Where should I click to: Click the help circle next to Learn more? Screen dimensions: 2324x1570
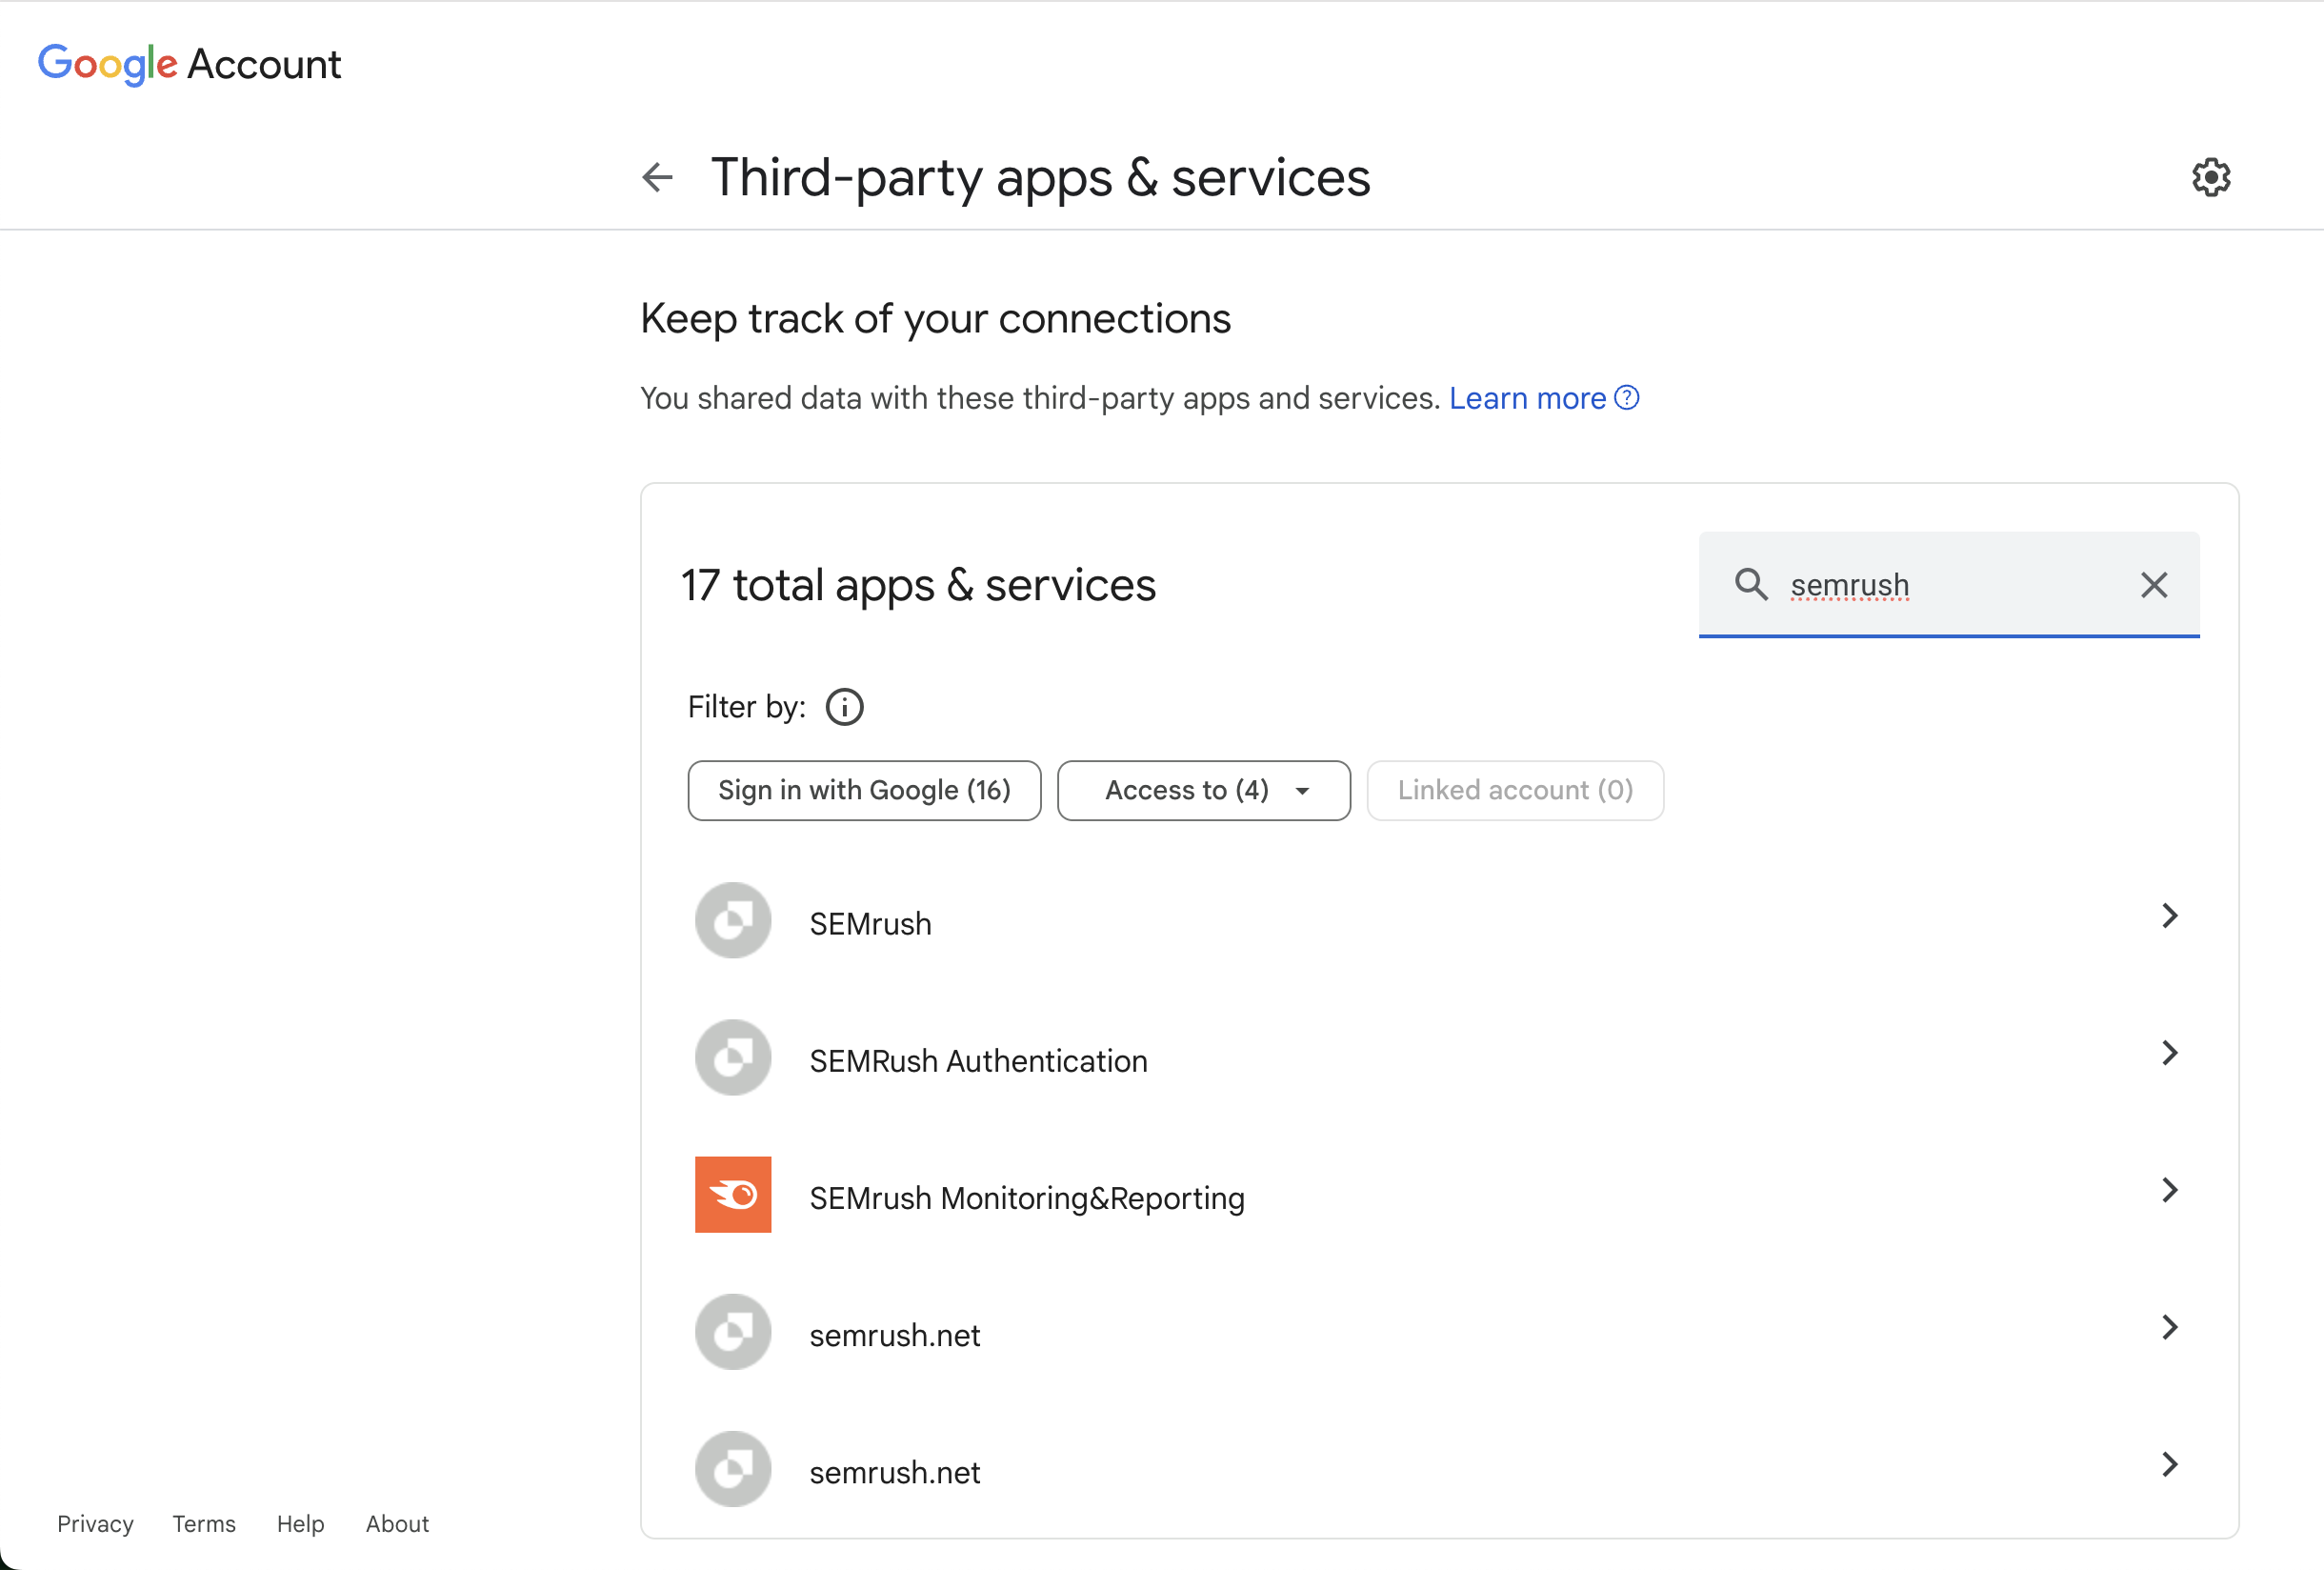tap(1626, 398)
